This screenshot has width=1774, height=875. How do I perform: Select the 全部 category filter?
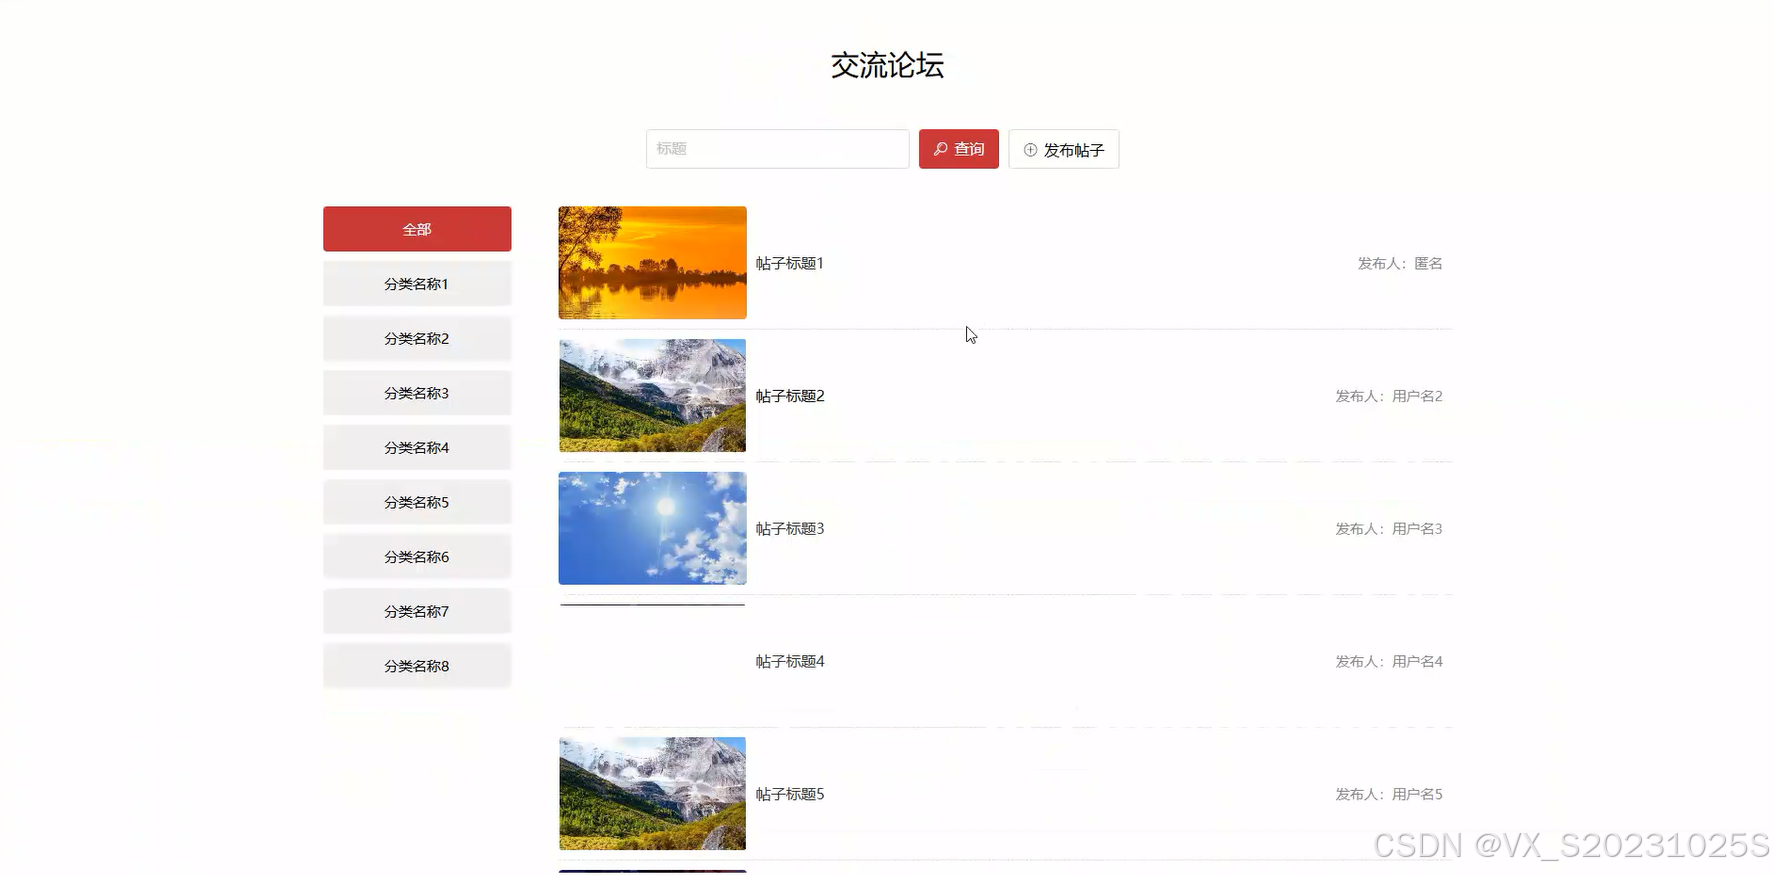(x=417, y=229)
